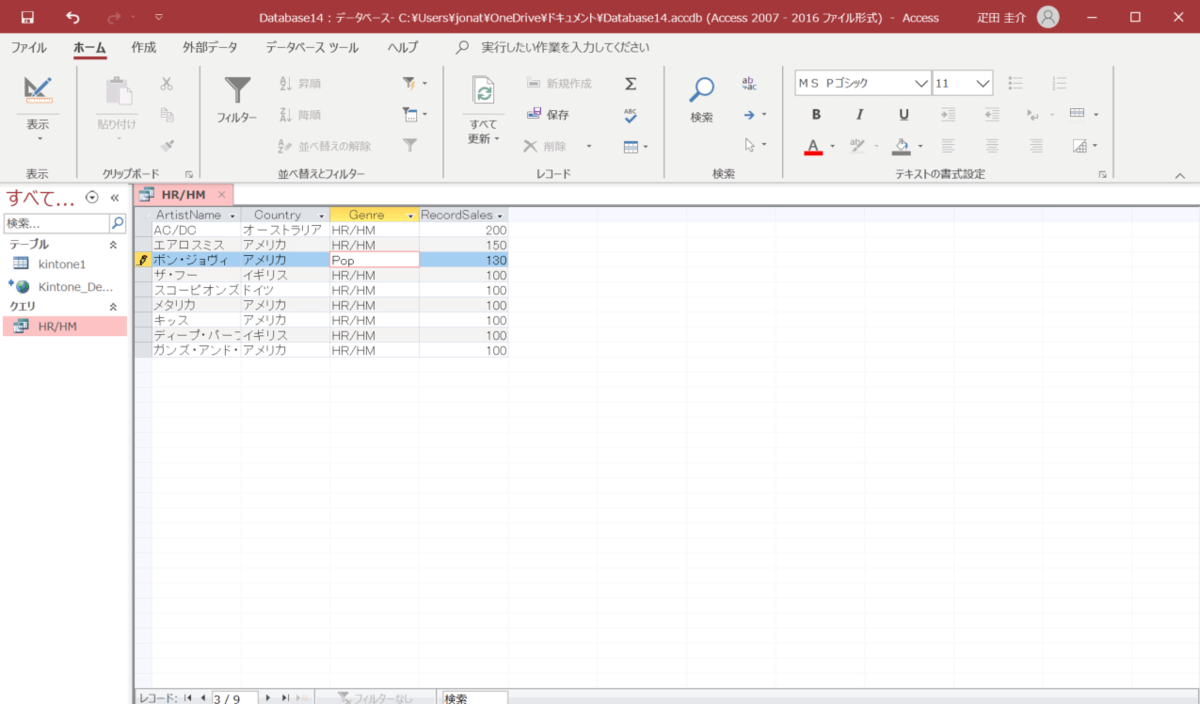Click the large フィルター funnel icon
The width and height of the screenshot is (1200, 704).
coord(237,91)
